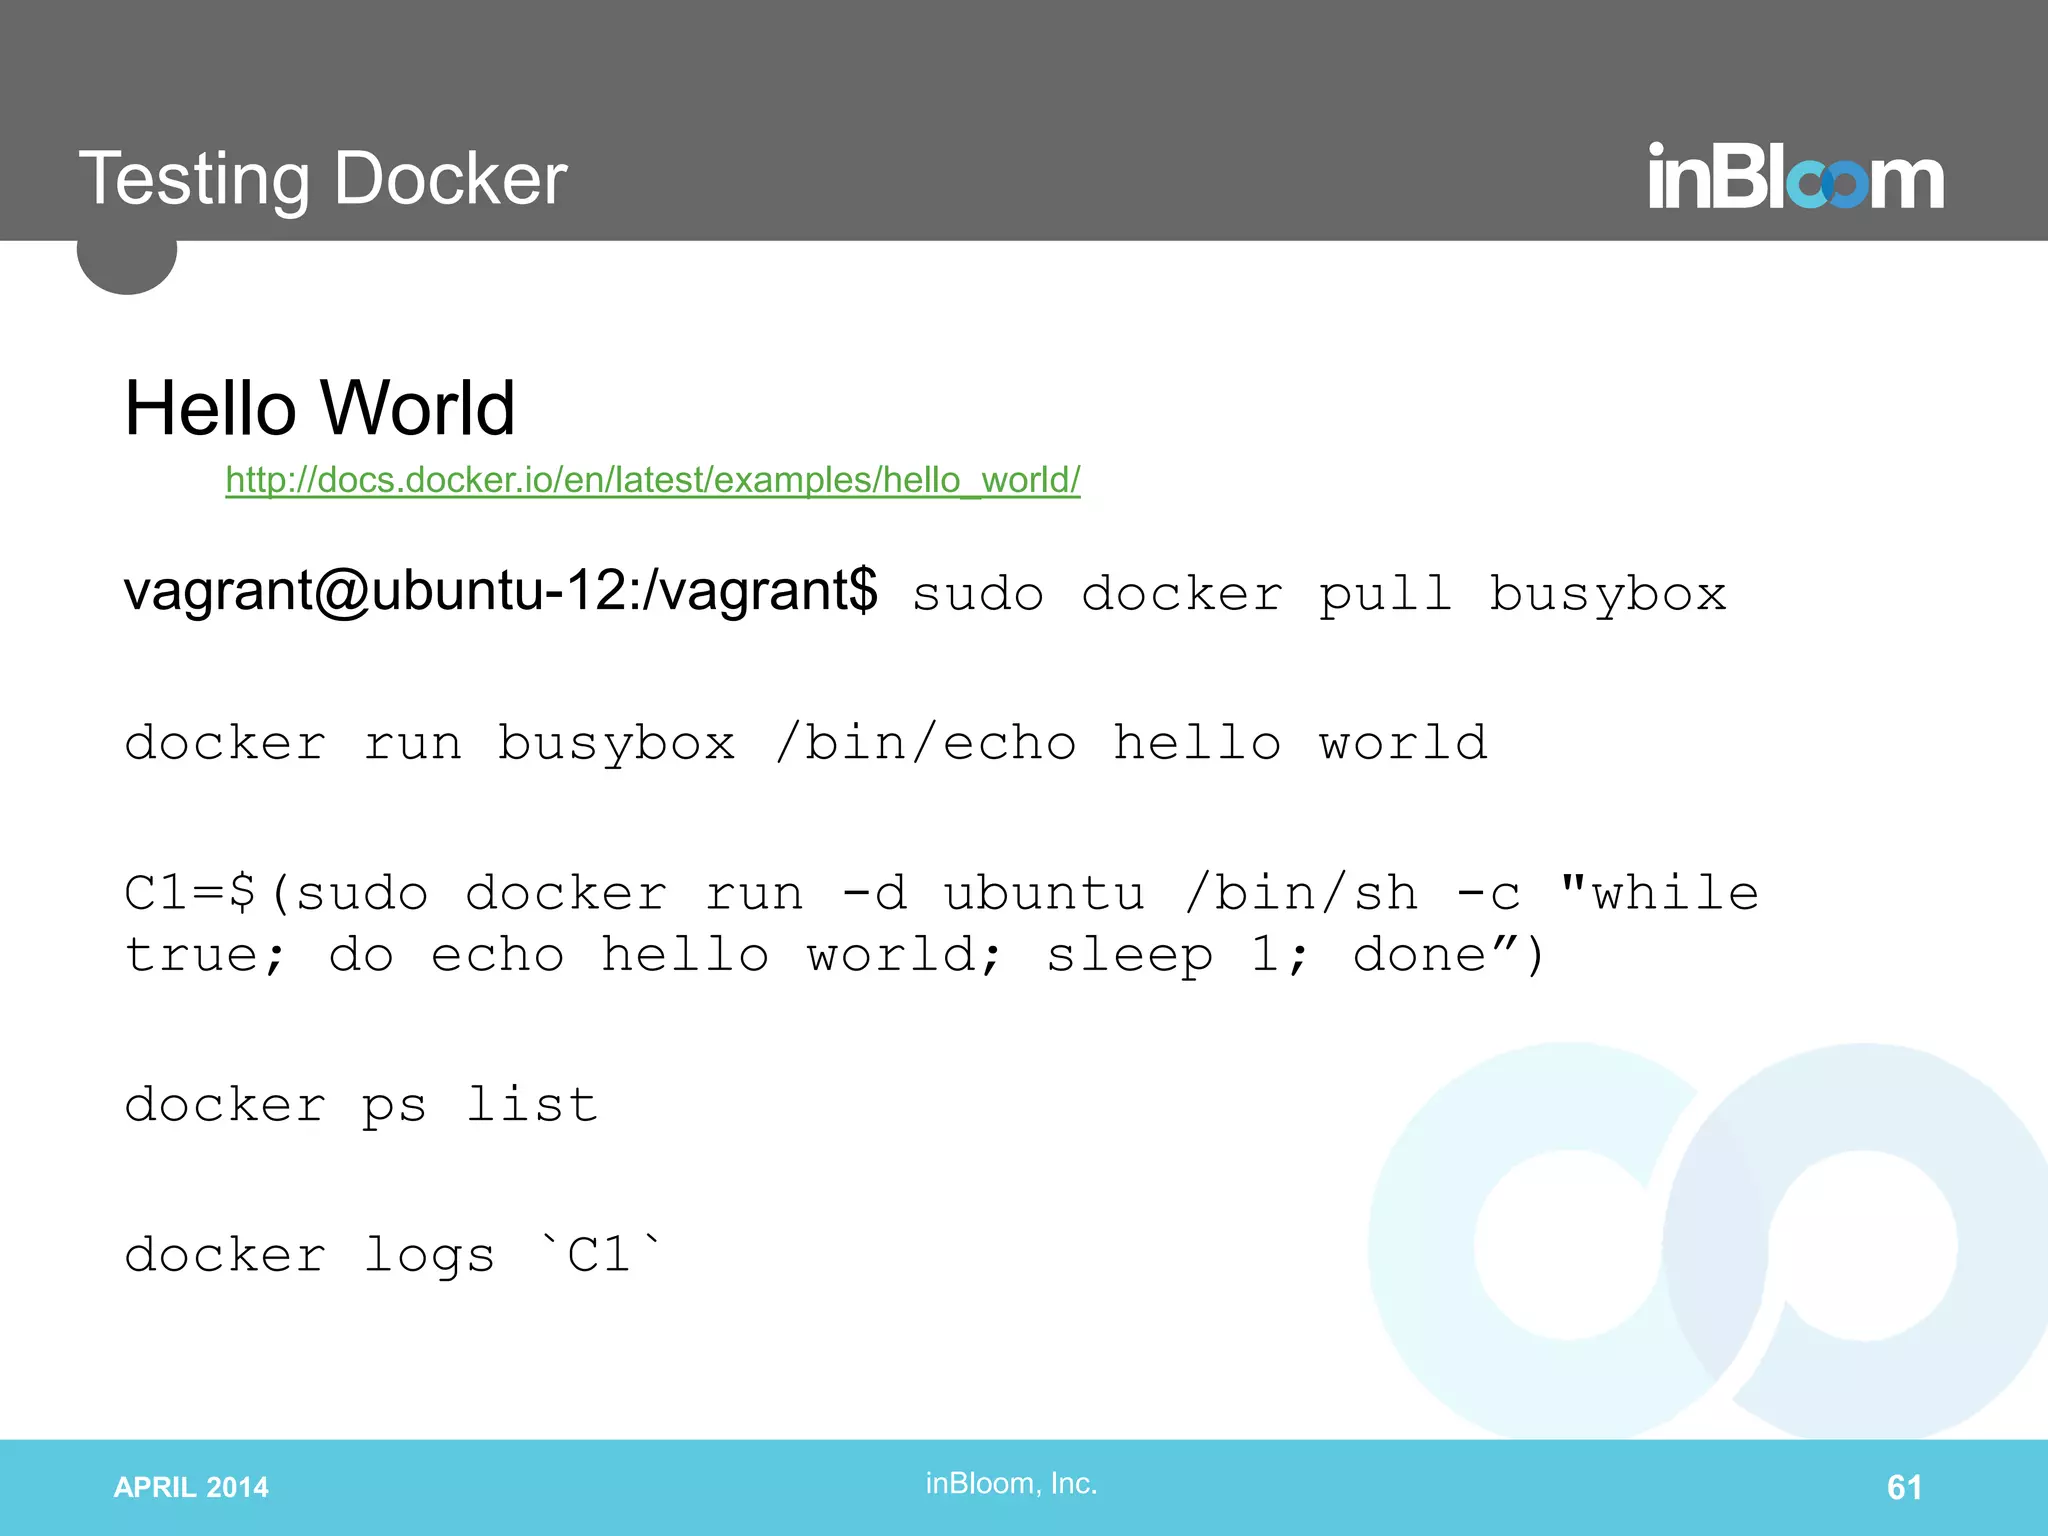Click the 'APRIL 2014' footer date
This screenshot has width=2048, height=1536.
[191, 1487]
